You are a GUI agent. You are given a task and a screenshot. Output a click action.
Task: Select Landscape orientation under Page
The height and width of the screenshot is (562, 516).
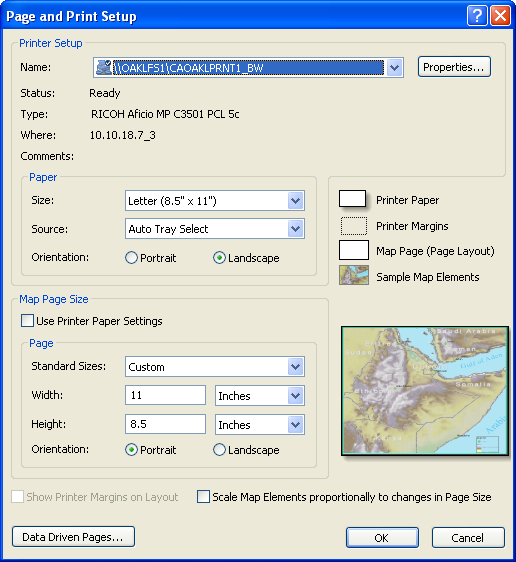tap(219, 449)
